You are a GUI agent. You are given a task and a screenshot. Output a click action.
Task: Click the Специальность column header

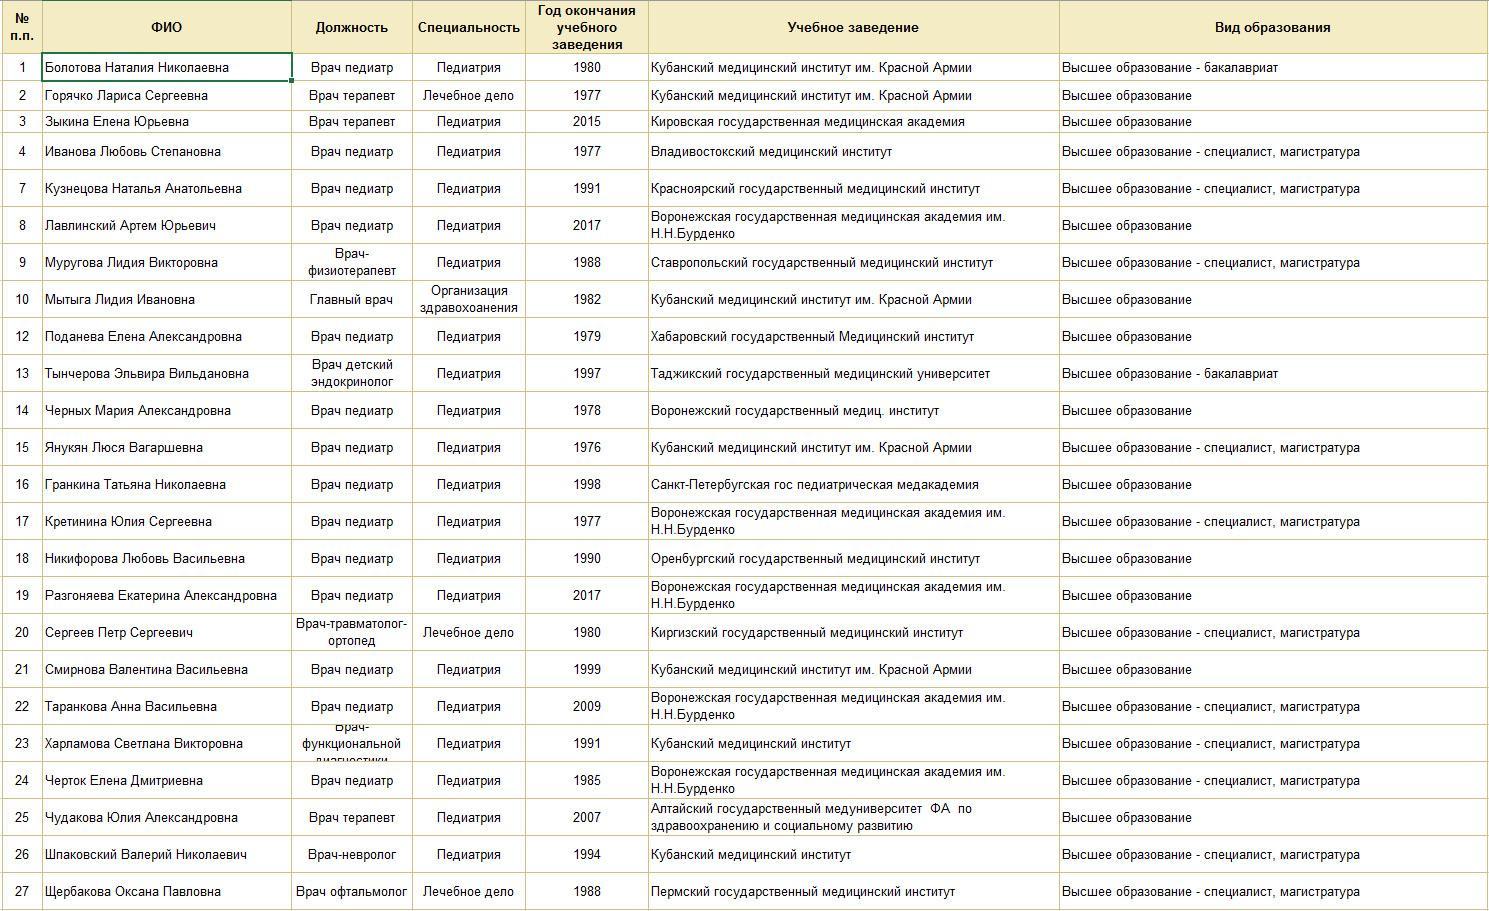[469, 27]
